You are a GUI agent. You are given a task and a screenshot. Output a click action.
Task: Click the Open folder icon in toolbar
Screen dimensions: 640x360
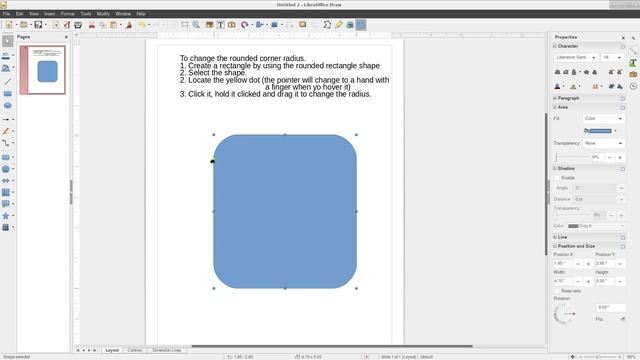point(24,25)
